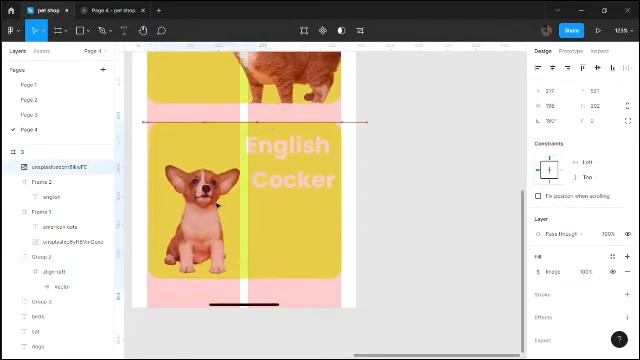The width and height of the screenshot is (640, 360).
Task: Open zoom level dropdown
Action: [x=624, y=31]
